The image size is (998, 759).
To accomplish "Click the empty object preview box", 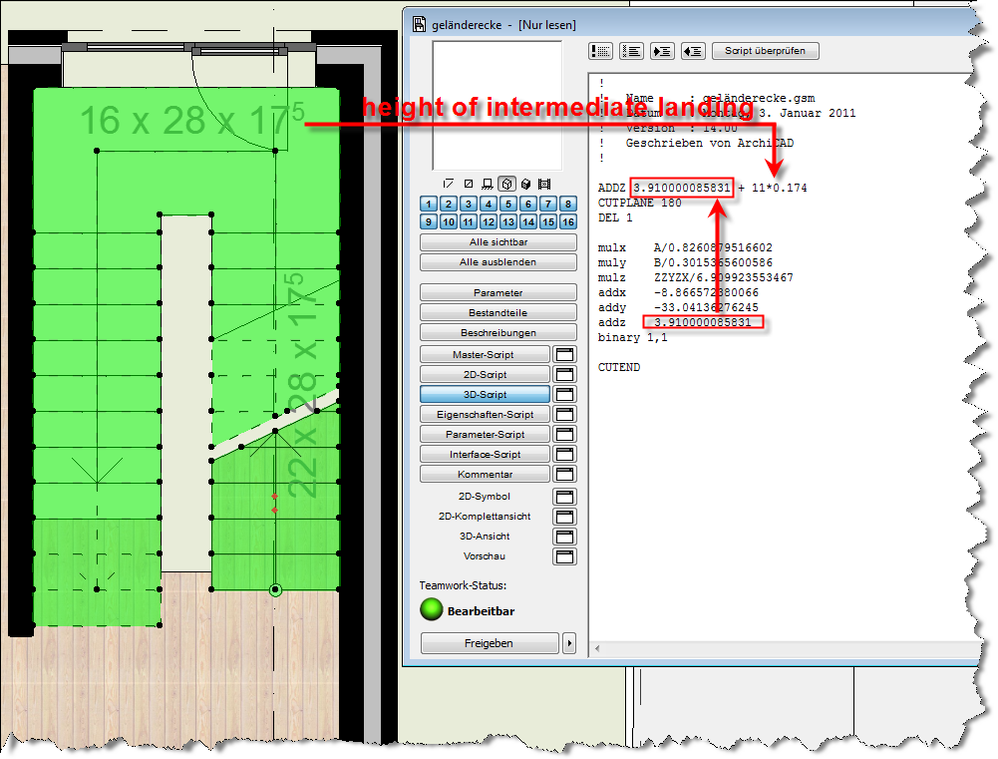I will (497, 106).
